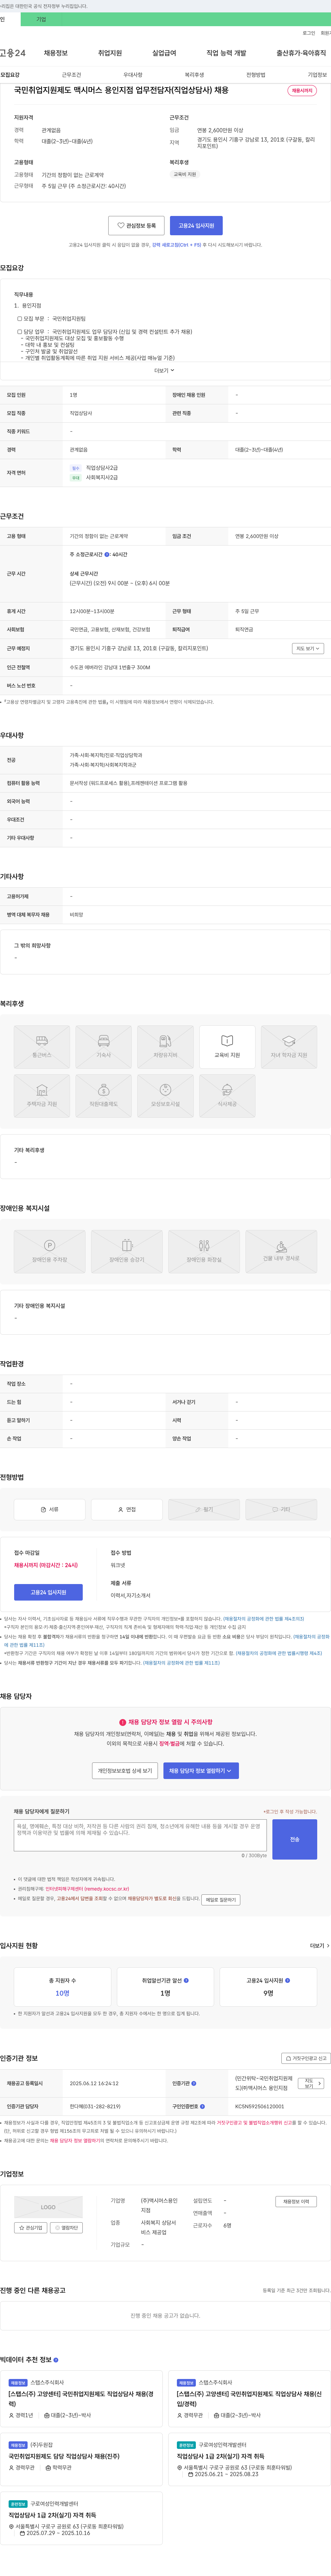This screenshot has width=331, height=2576.
Task: Click 고용24 입사지원 button under 접수 마감일
Action: pos(48,1592)
